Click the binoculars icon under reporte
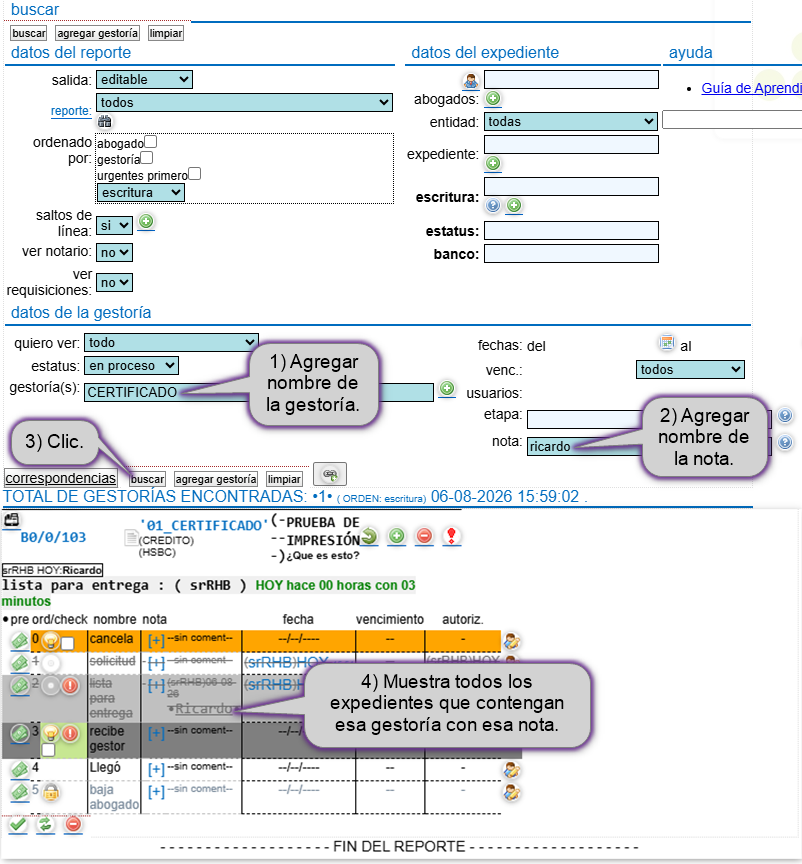This screenshot has width=802, height=864. point(105,121)
